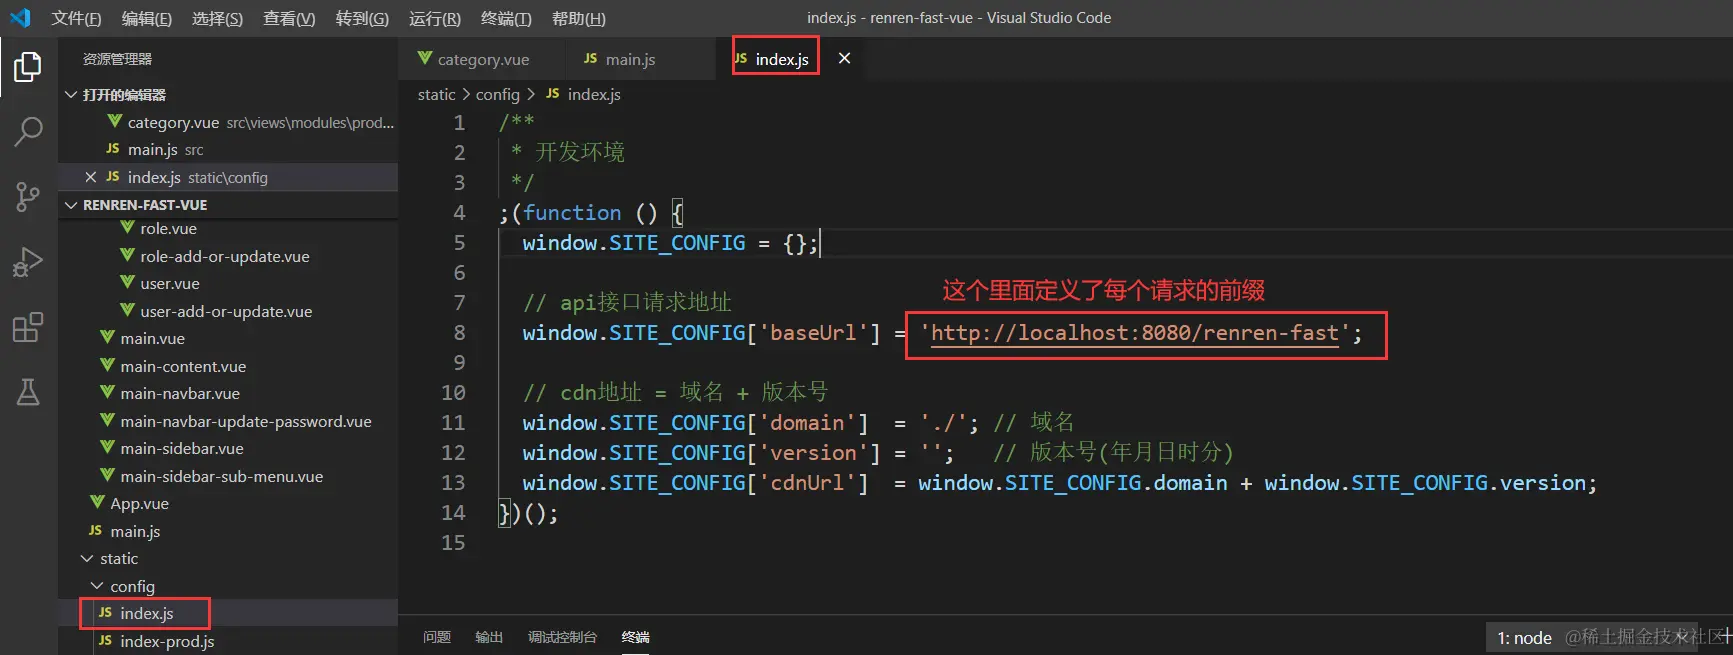1733x655 pixels.
Task: Switch to the 问题 panel tab
Action: pos(436,637)
